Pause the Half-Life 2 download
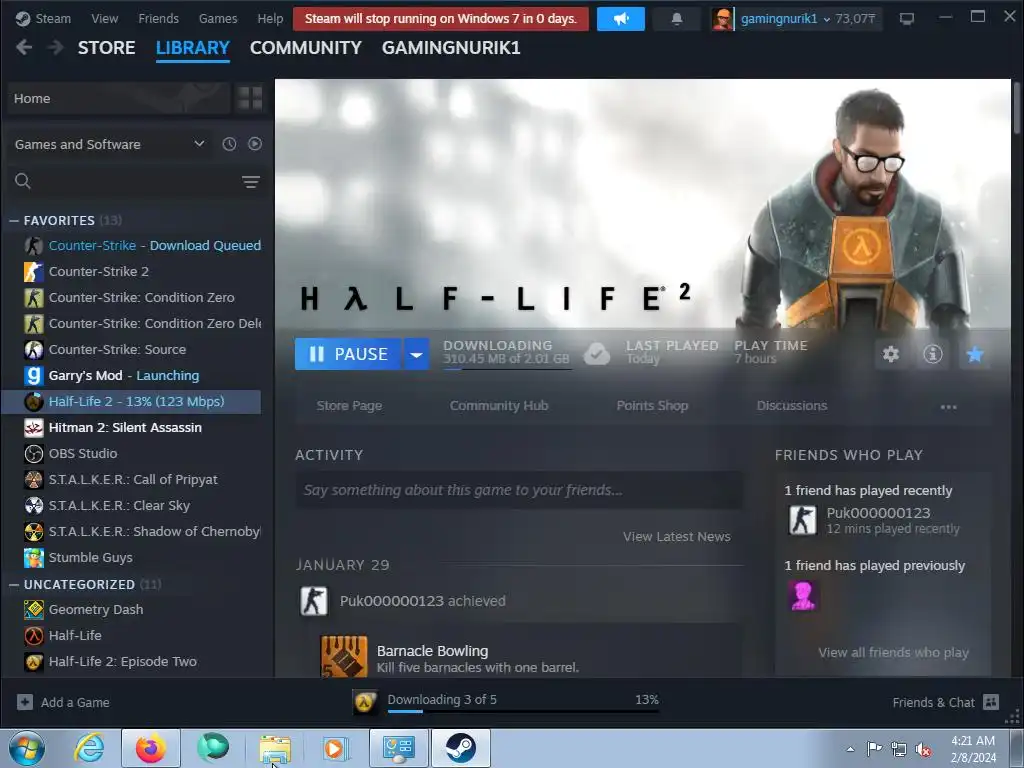Screen dimensions: 1024x768 tap(348, 354)
